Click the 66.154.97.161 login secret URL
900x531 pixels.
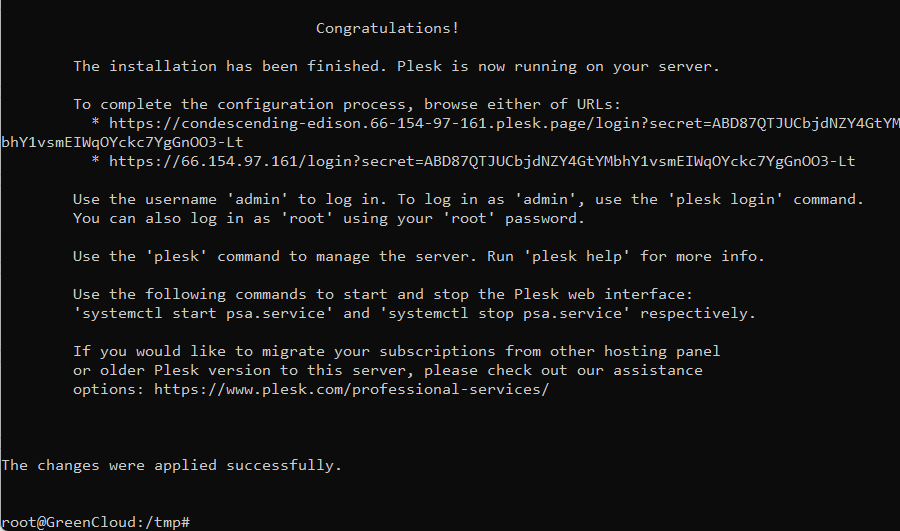point(482,161)
